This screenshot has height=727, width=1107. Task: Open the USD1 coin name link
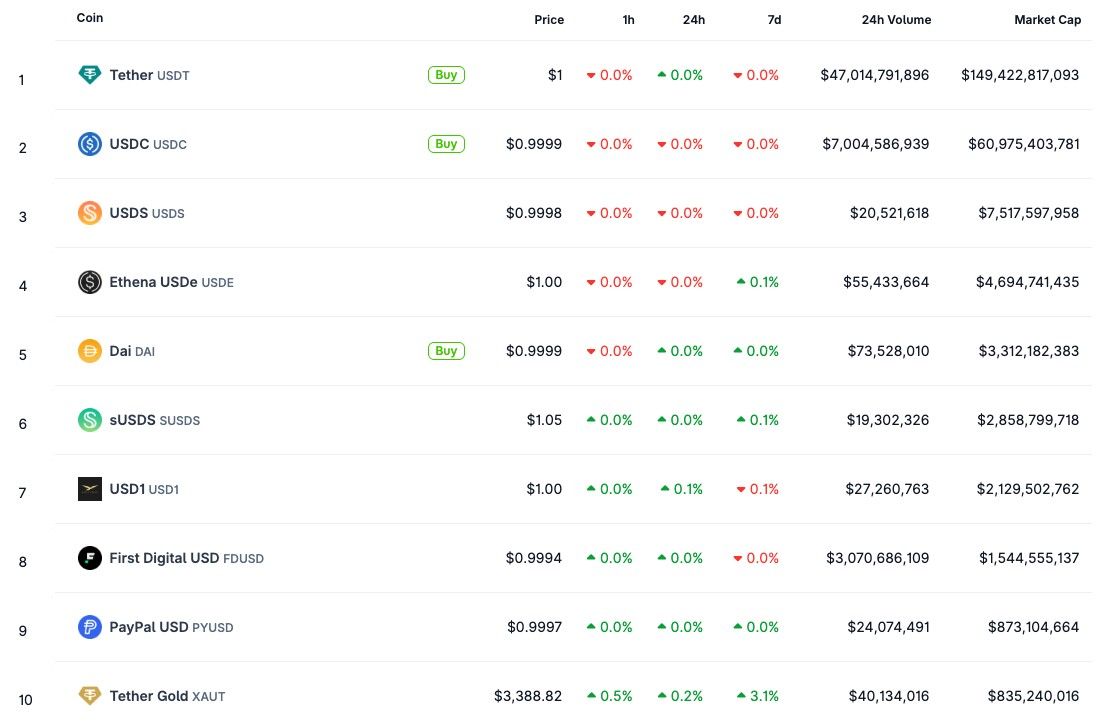point(144,489)
